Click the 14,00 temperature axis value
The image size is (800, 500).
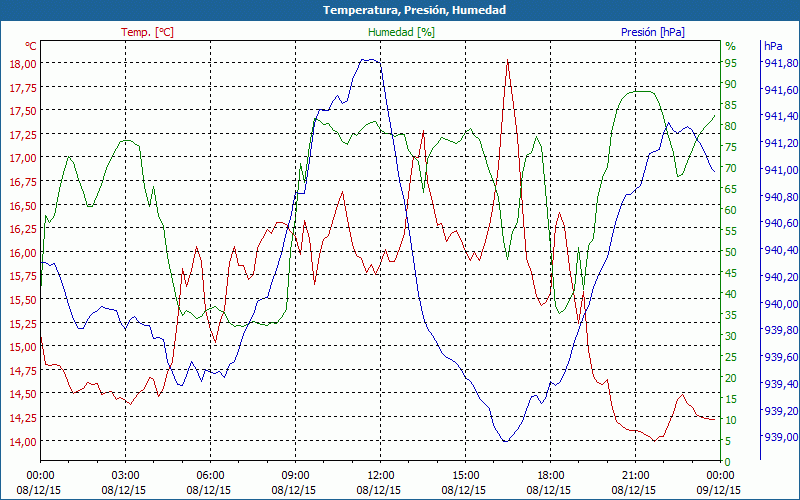23,441
